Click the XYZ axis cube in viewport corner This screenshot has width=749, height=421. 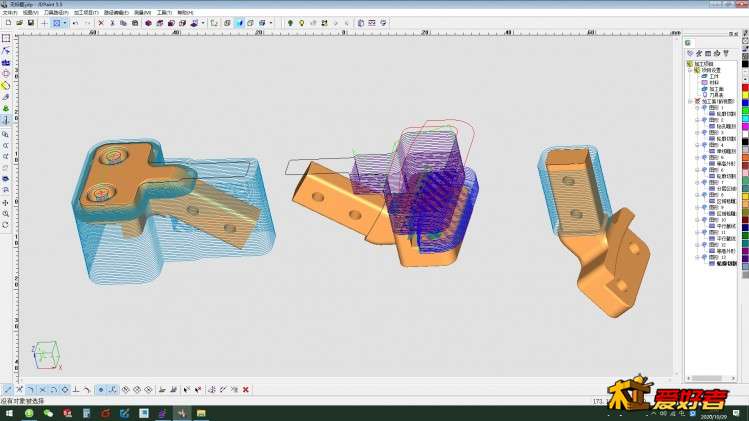click(x=46, y=355)
